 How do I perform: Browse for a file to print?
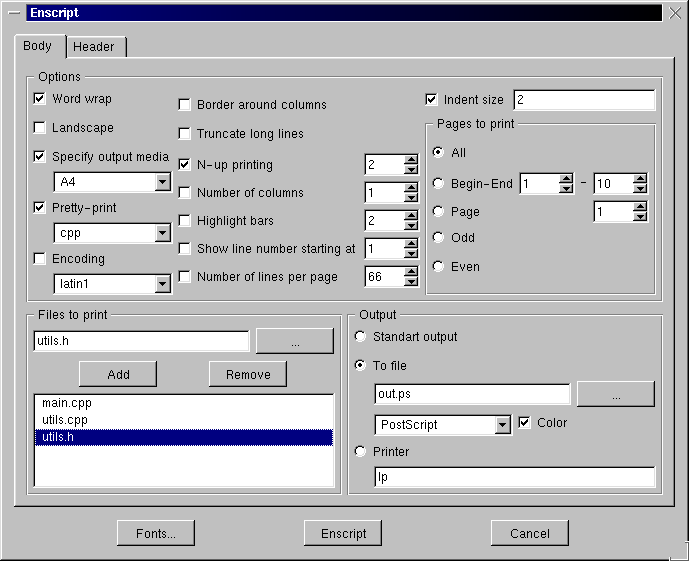294,341
